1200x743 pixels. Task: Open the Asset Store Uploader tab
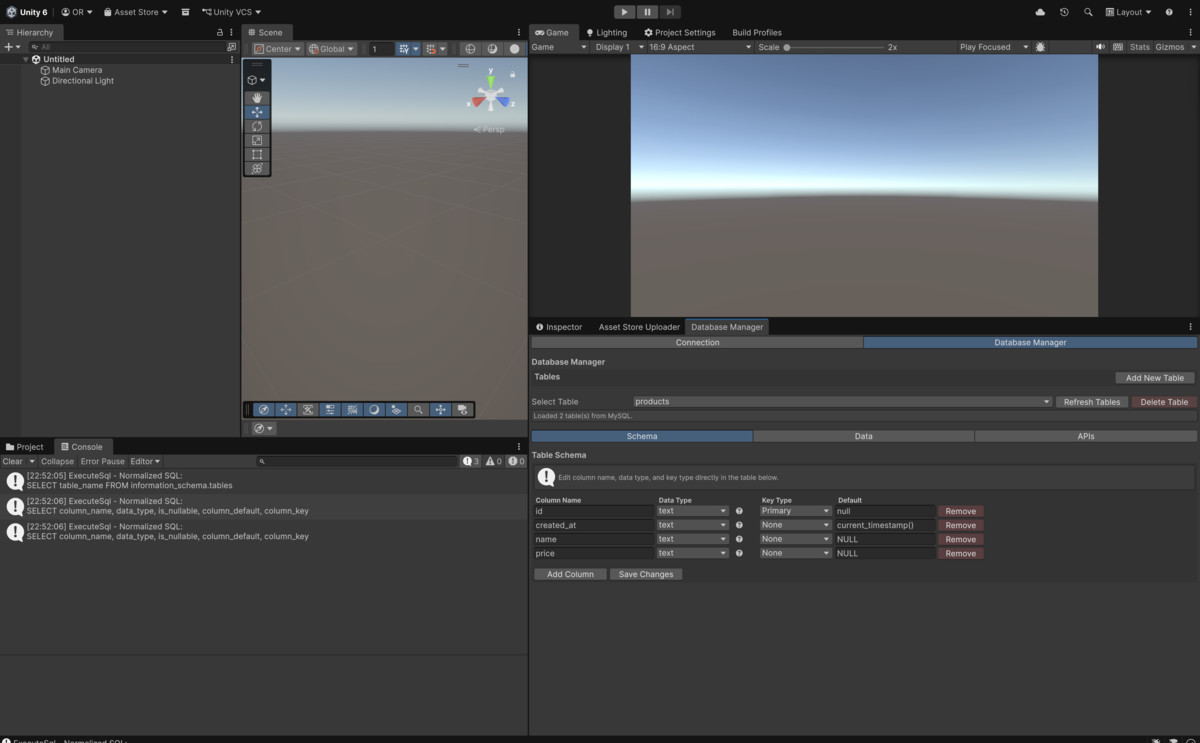point(639,327)
